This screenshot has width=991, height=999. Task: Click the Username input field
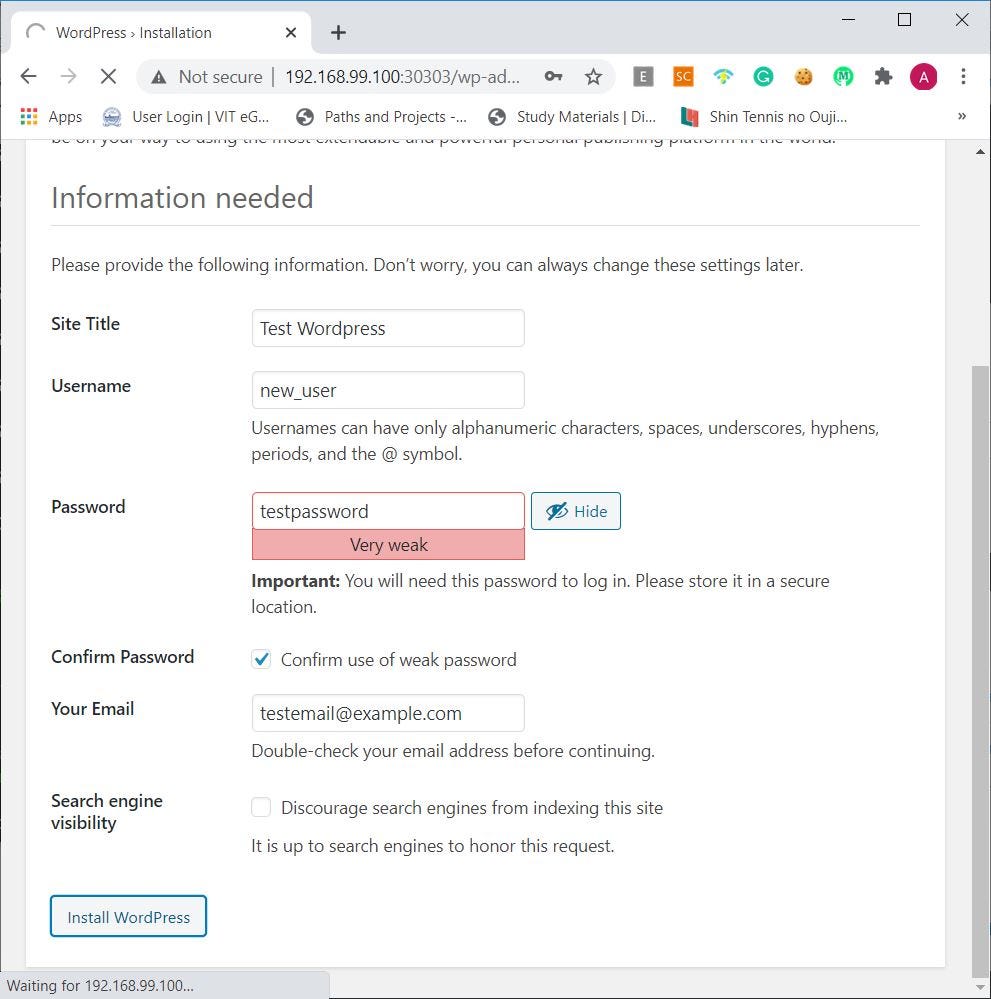coord(388,390)
